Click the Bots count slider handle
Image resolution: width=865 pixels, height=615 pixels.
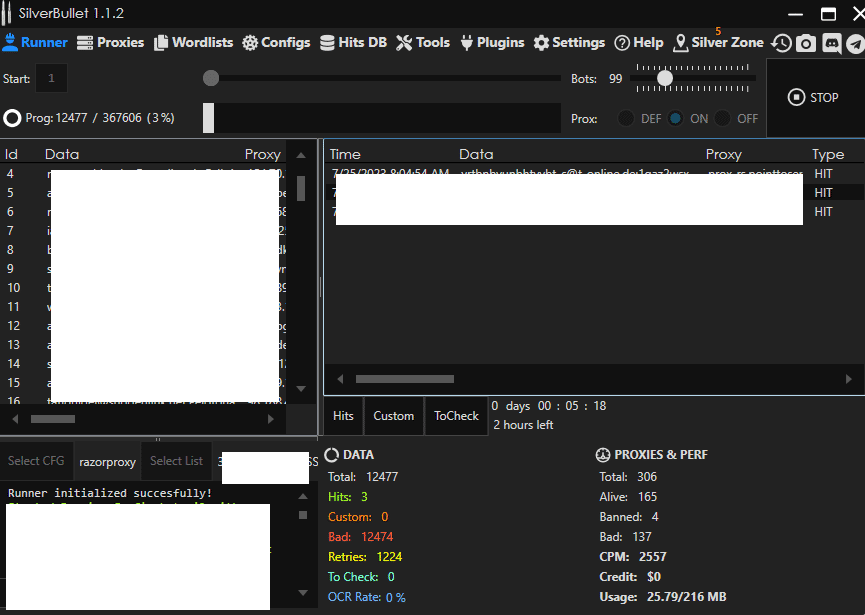[x=664, y=78]
